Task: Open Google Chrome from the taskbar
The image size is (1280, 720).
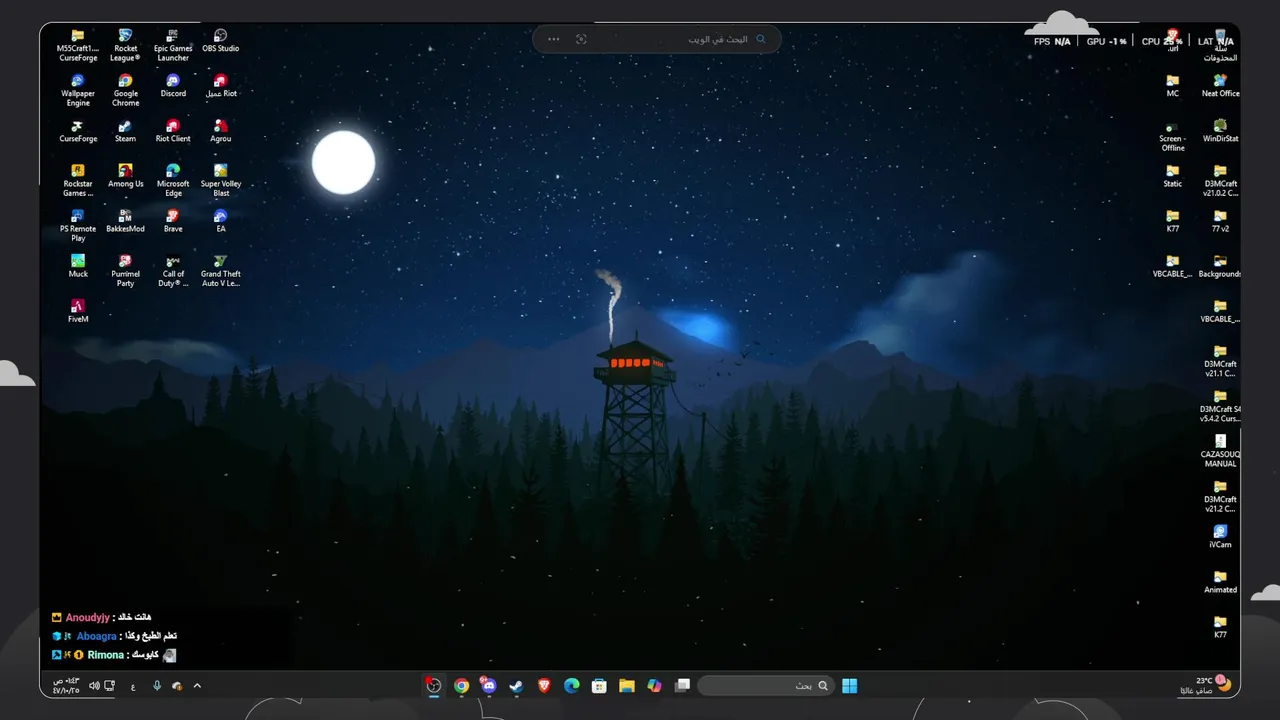Action: [x=461, y=686]
